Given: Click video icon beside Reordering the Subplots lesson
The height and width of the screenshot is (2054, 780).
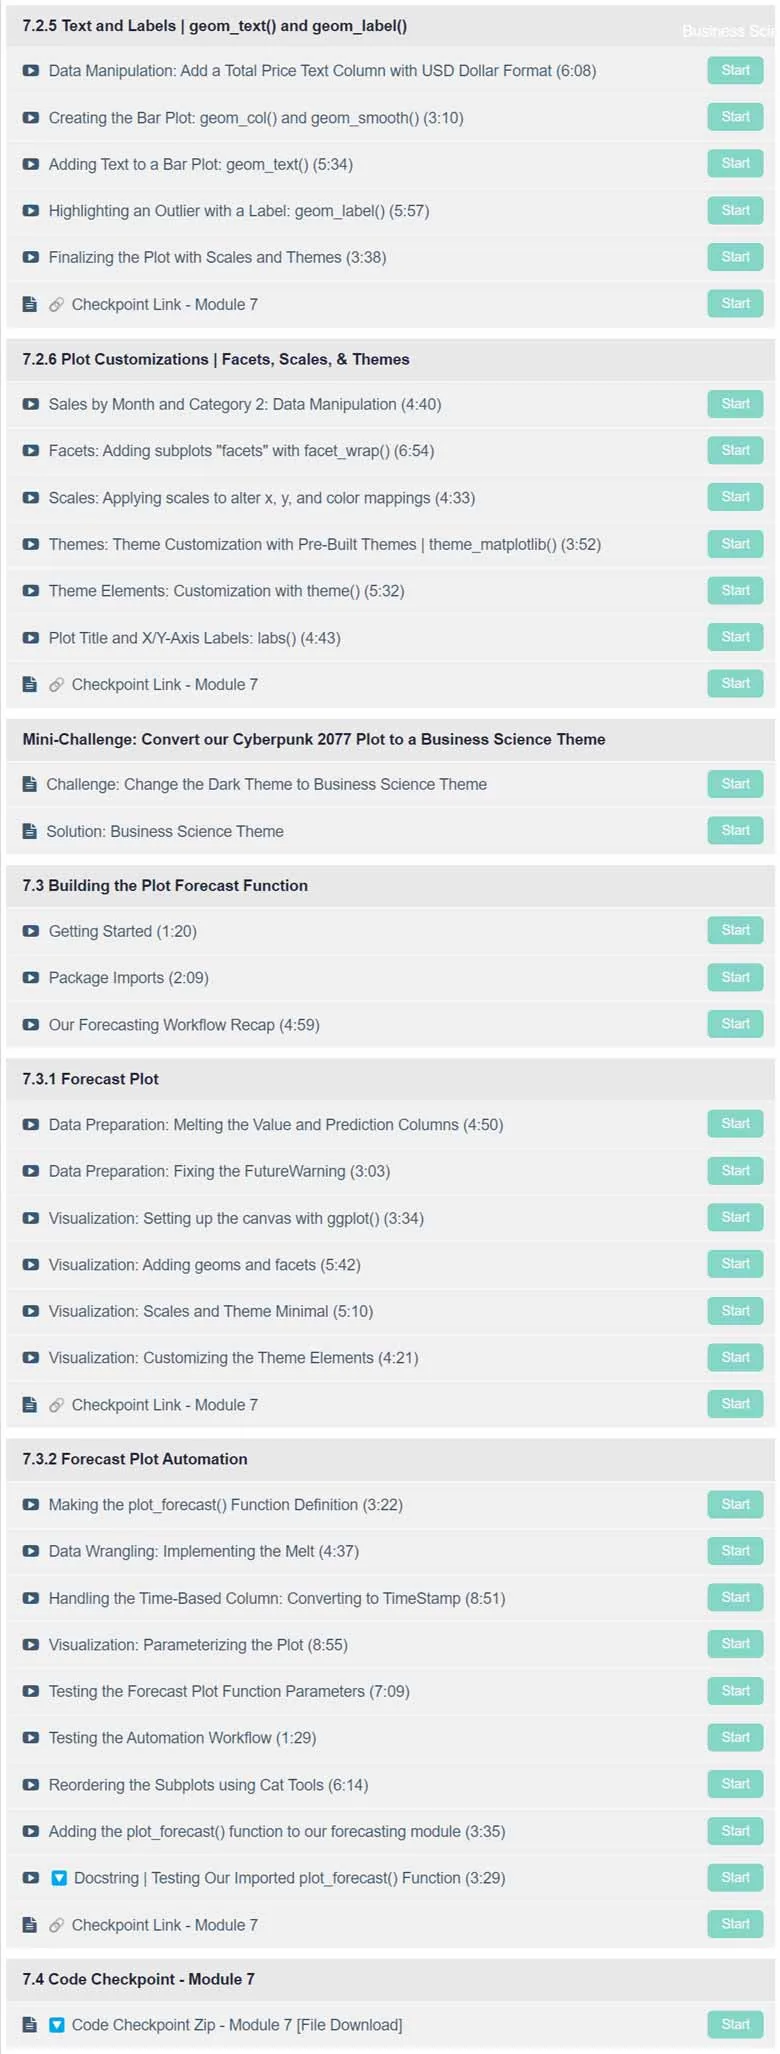Looking at the screenshot, I should (x=31, y=1784).
